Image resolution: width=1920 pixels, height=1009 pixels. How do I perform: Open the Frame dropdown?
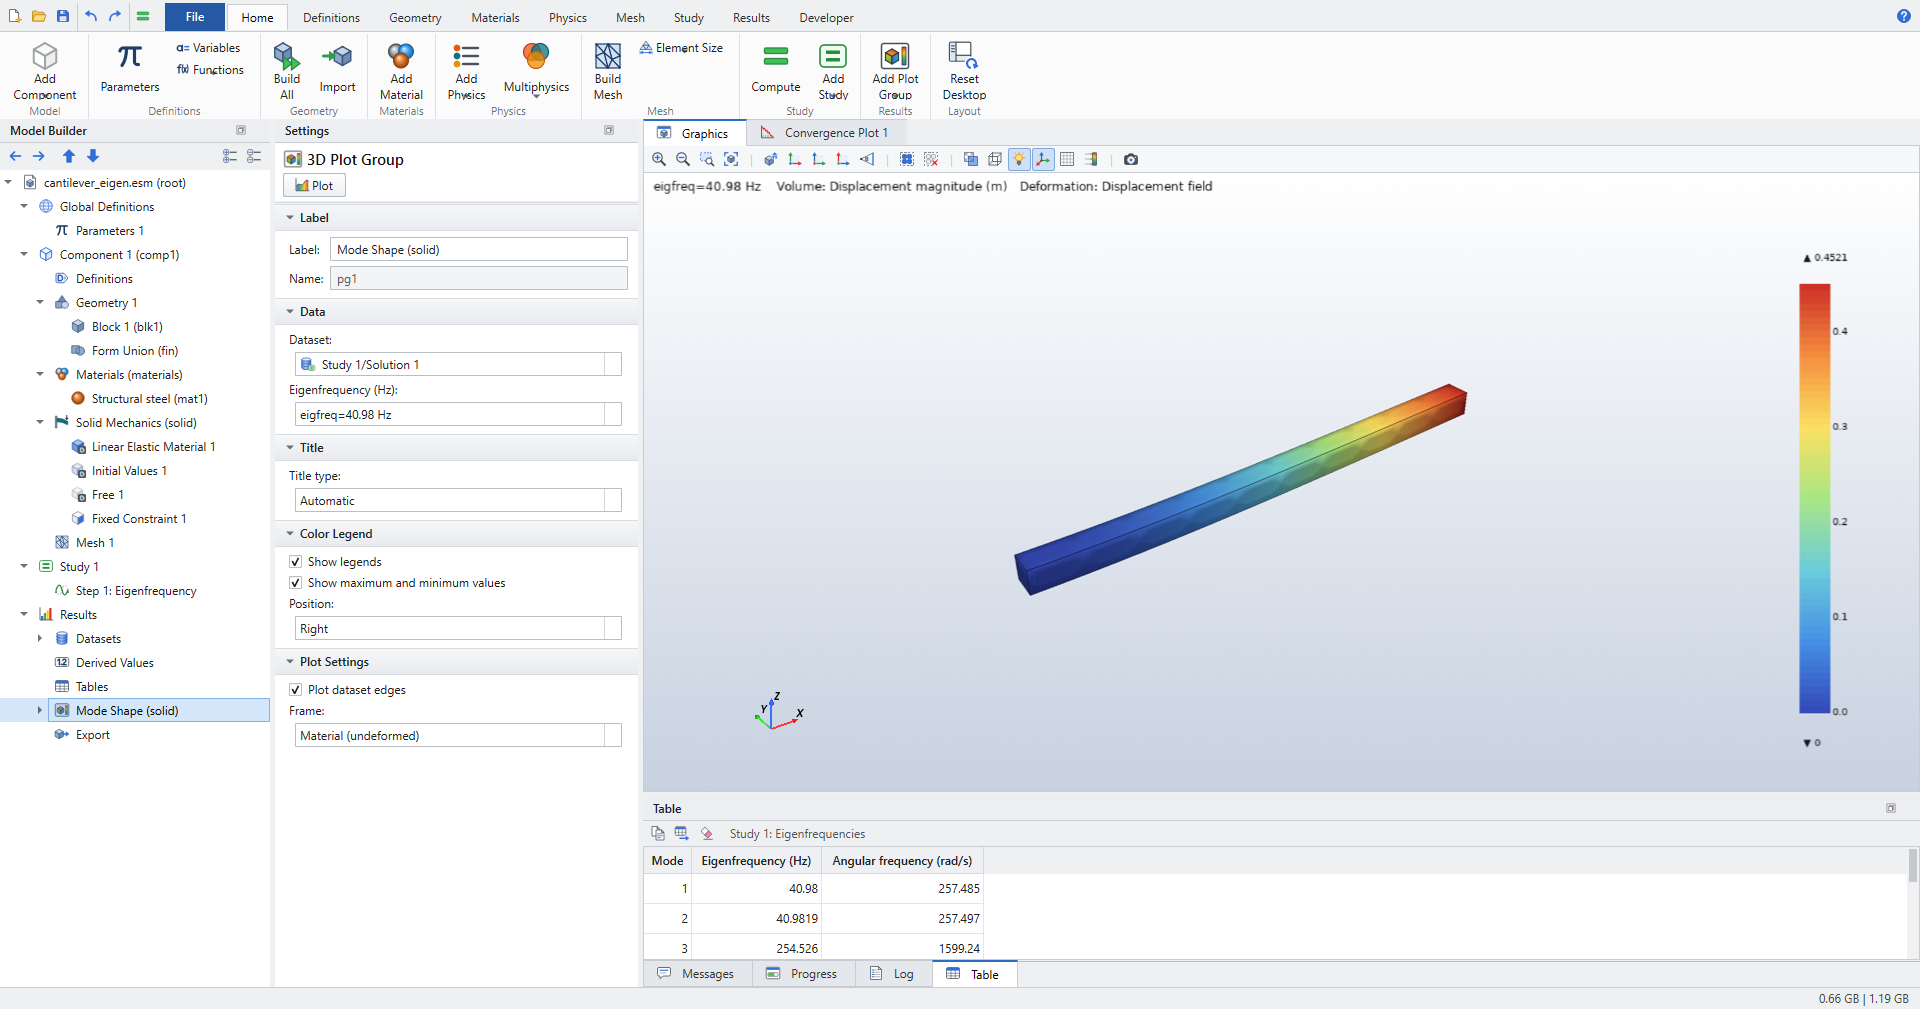click(458, 736)
